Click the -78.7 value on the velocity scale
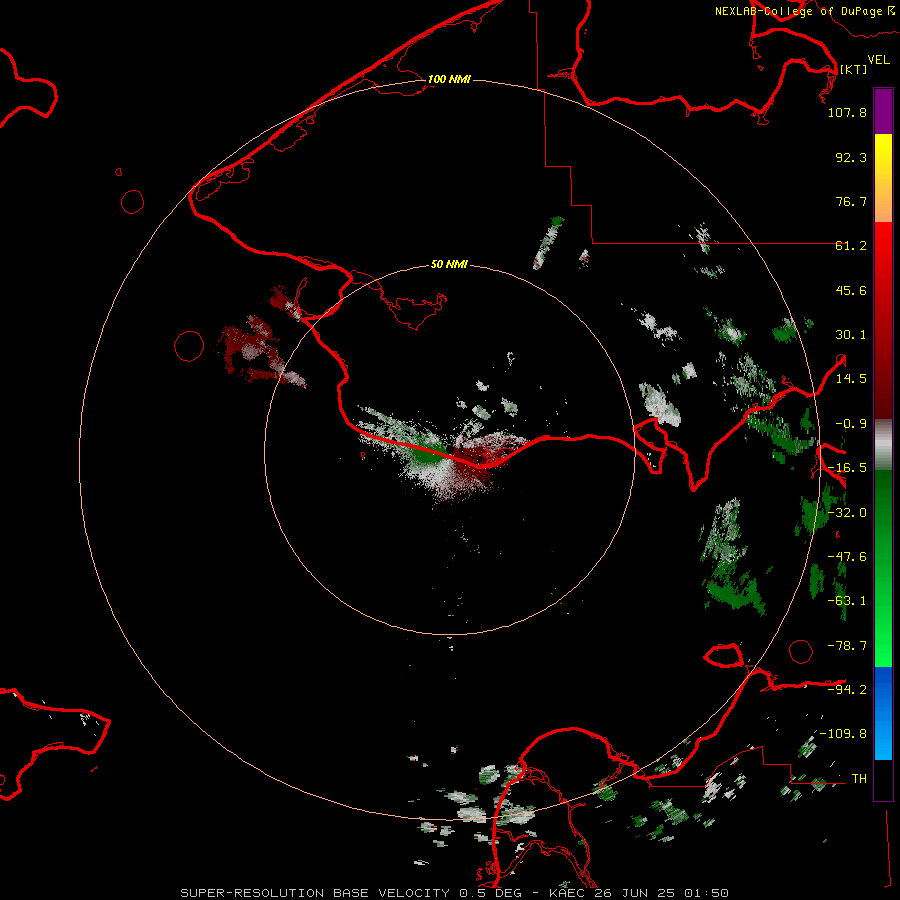Screen dimensions: 900x900 847,646
